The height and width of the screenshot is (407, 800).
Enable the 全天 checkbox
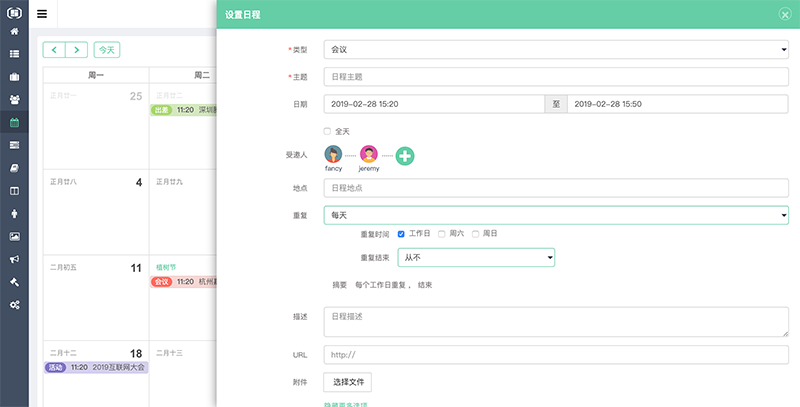click(x=327, y=131)
